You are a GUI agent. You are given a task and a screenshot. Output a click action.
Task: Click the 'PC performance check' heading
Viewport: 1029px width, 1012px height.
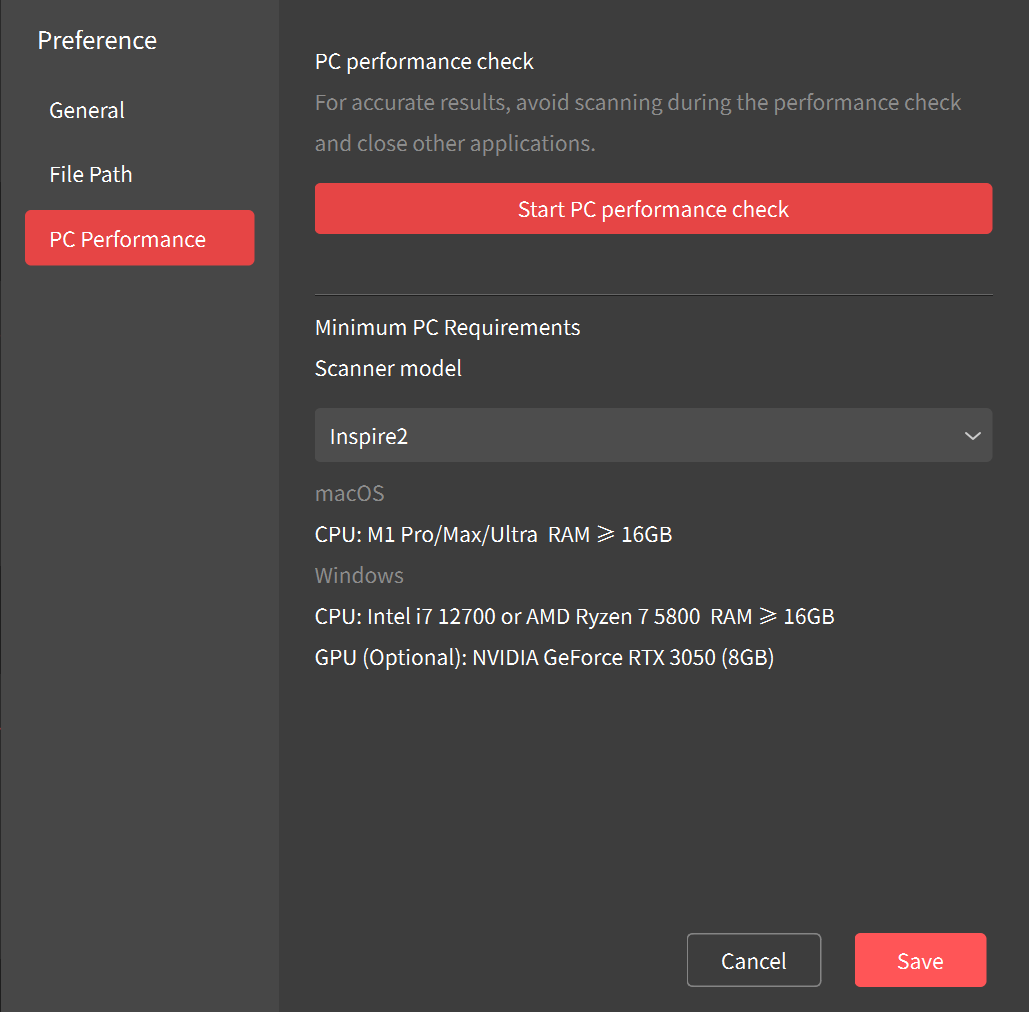click(424, 61)
